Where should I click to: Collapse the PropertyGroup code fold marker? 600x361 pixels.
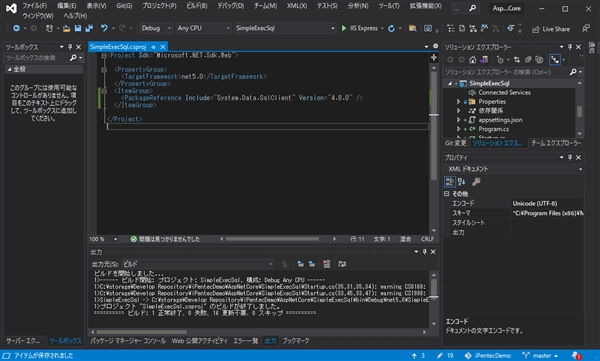[104, 70]
